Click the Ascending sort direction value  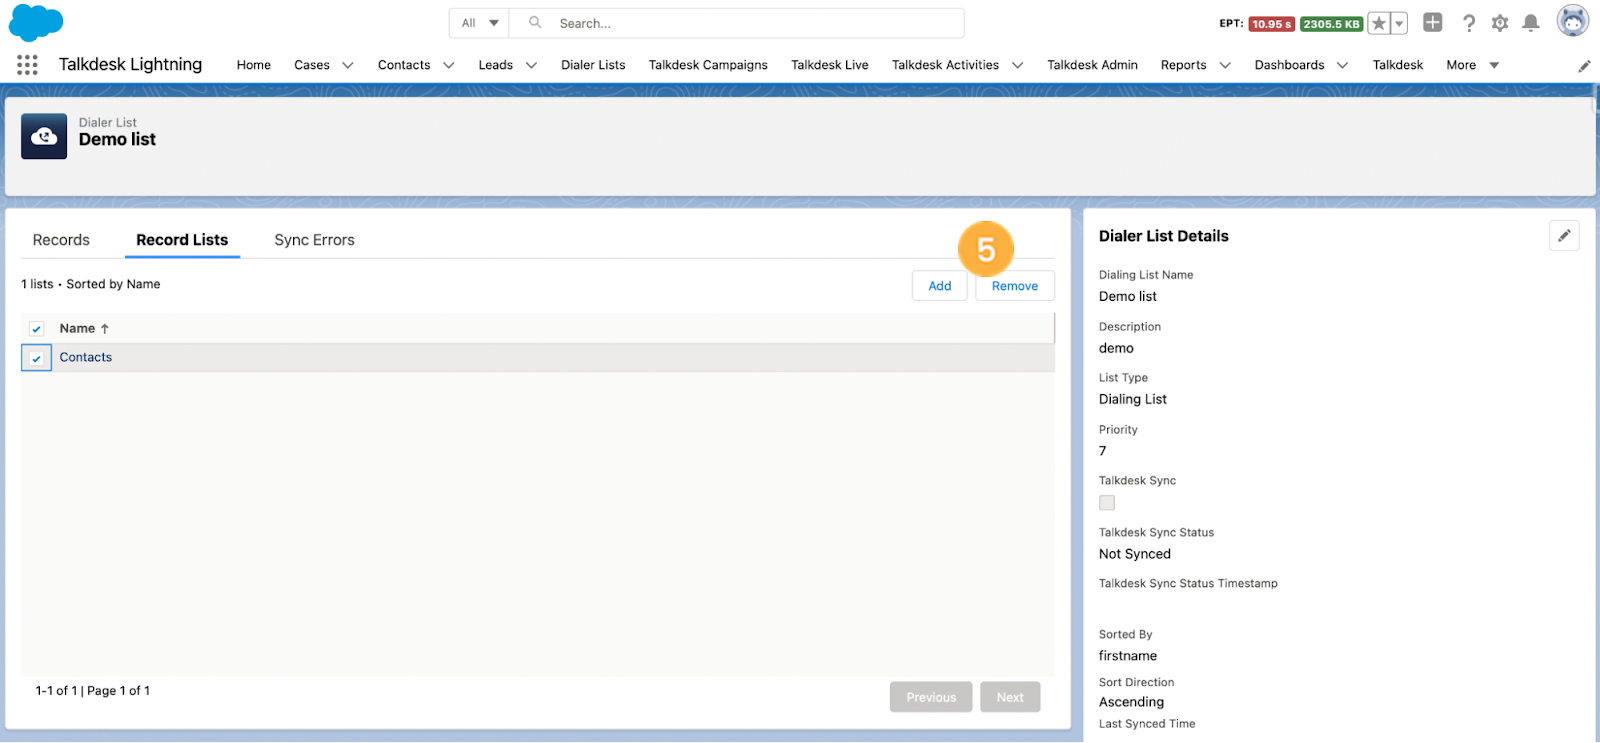point(1131,702)
